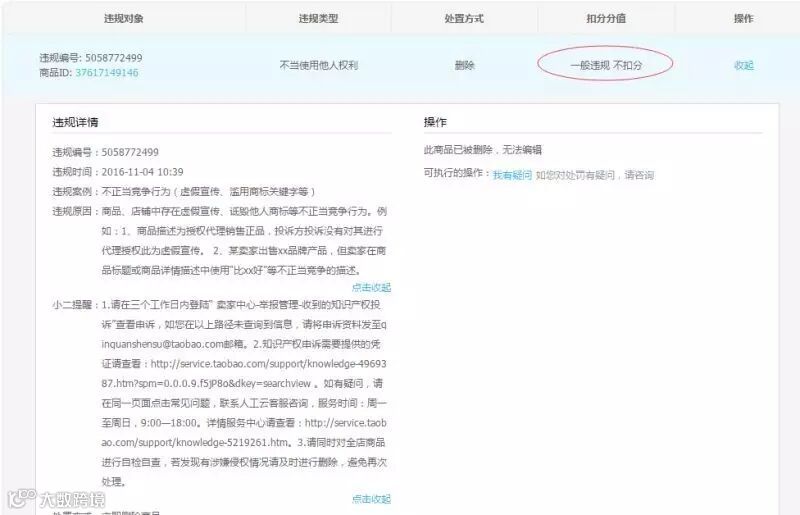This screenshot has height=515, width=800.
Task: Click the 违规详情 section heading
Action: pos(76,122)
